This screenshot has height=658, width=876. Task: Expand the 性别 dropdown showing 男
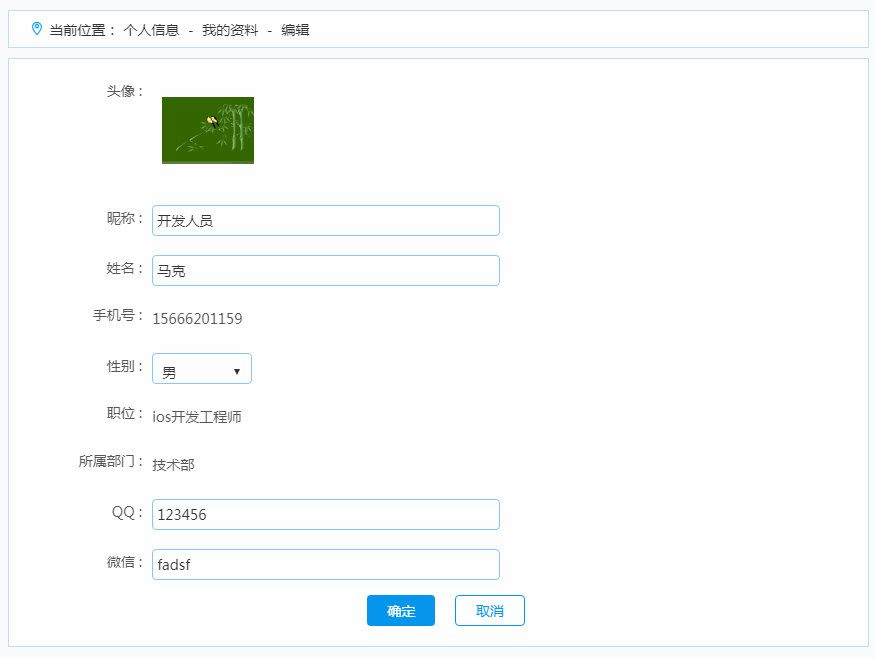tap(202, 369)
